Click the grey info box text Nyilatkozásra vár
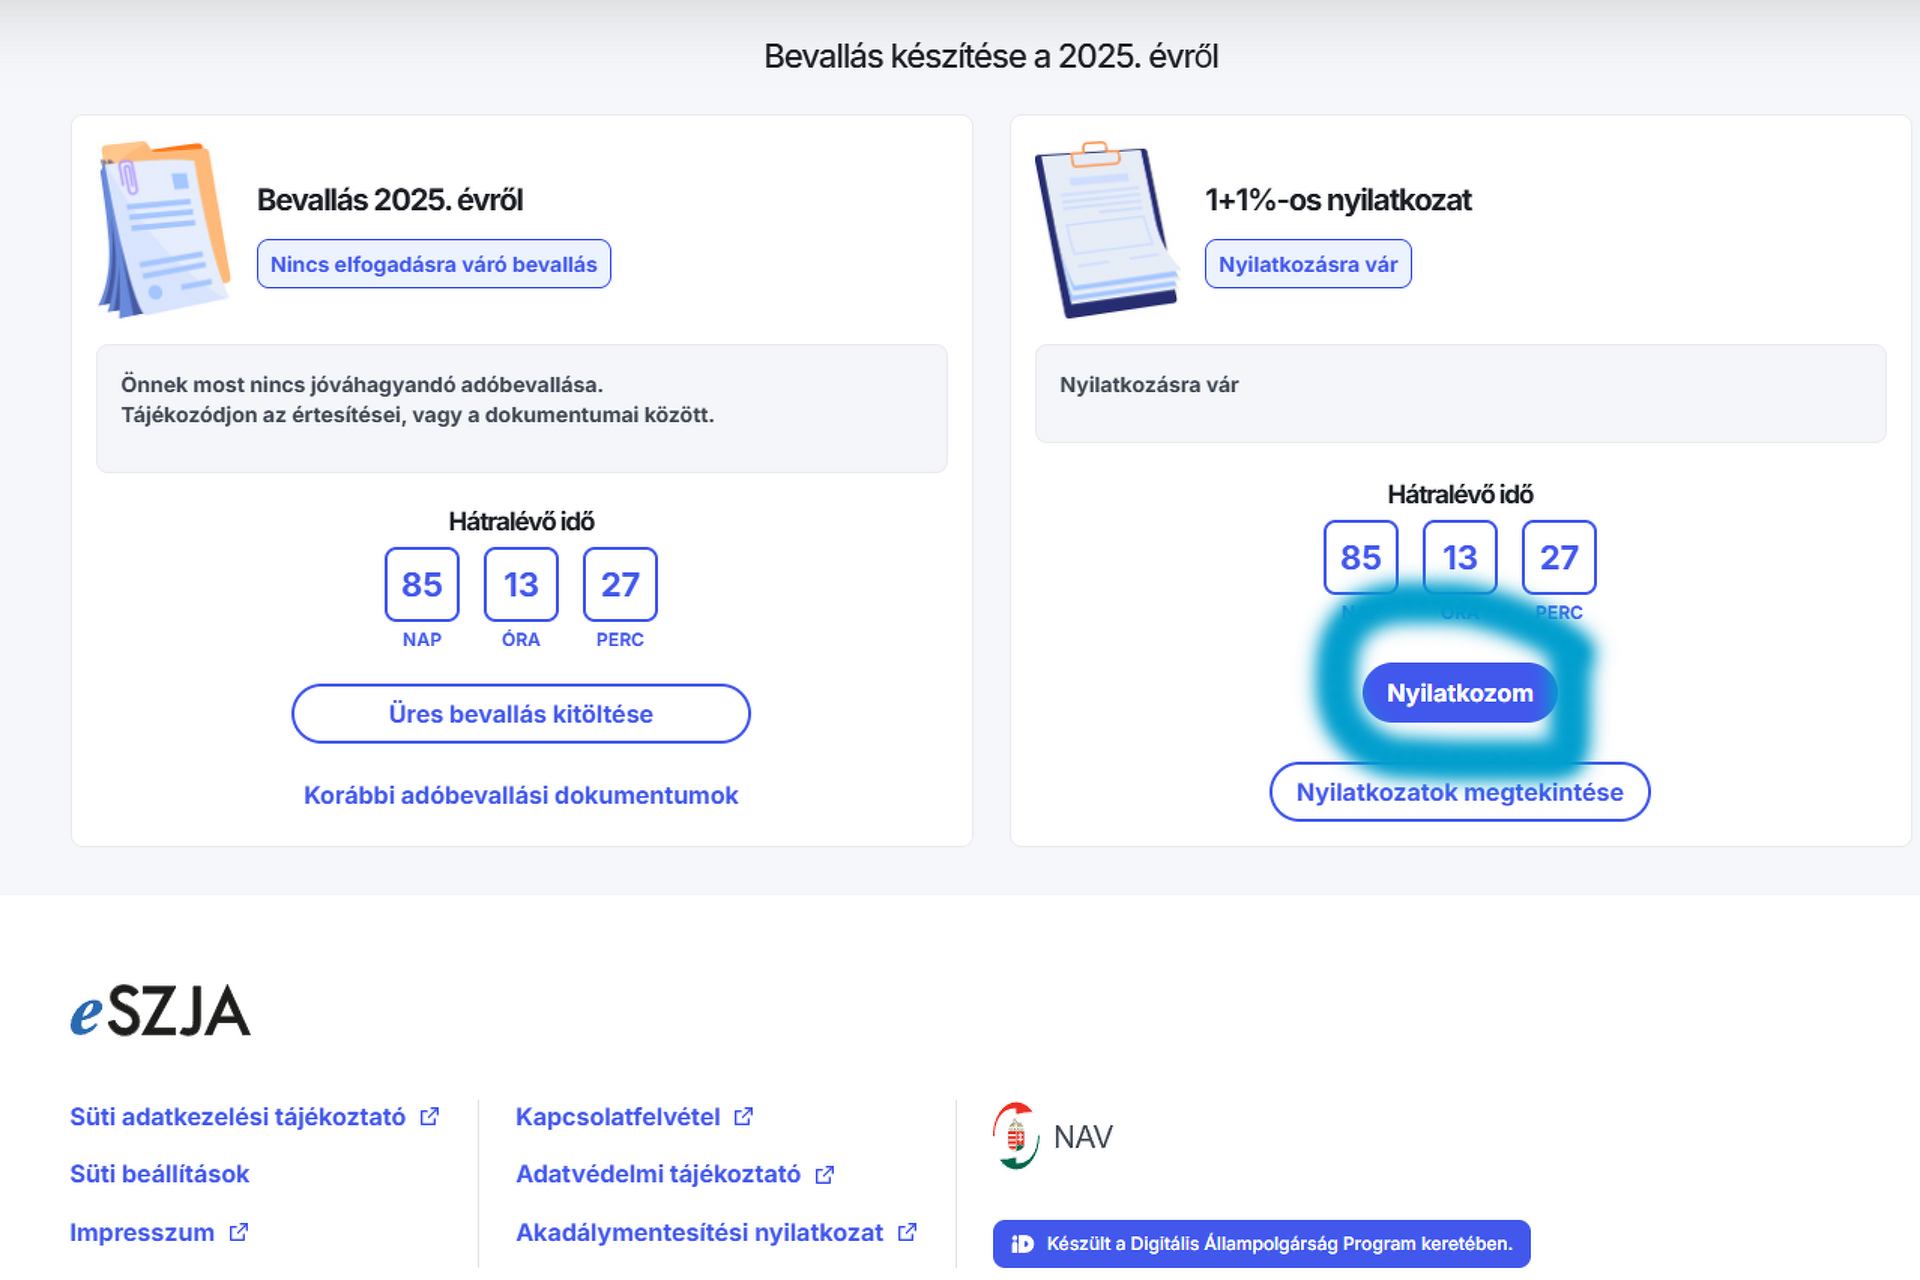 pos(1149,384)
